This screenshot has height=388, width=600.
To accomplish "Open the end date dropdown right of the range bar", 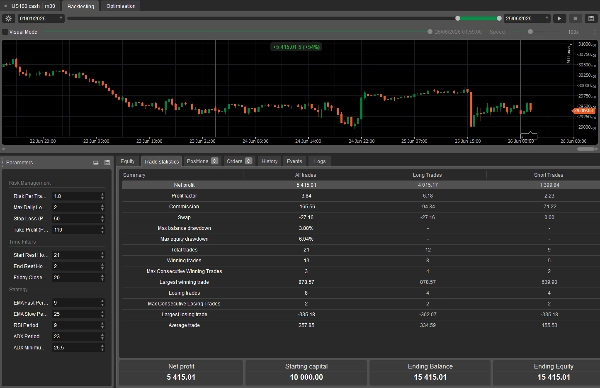I will (527, 18).
